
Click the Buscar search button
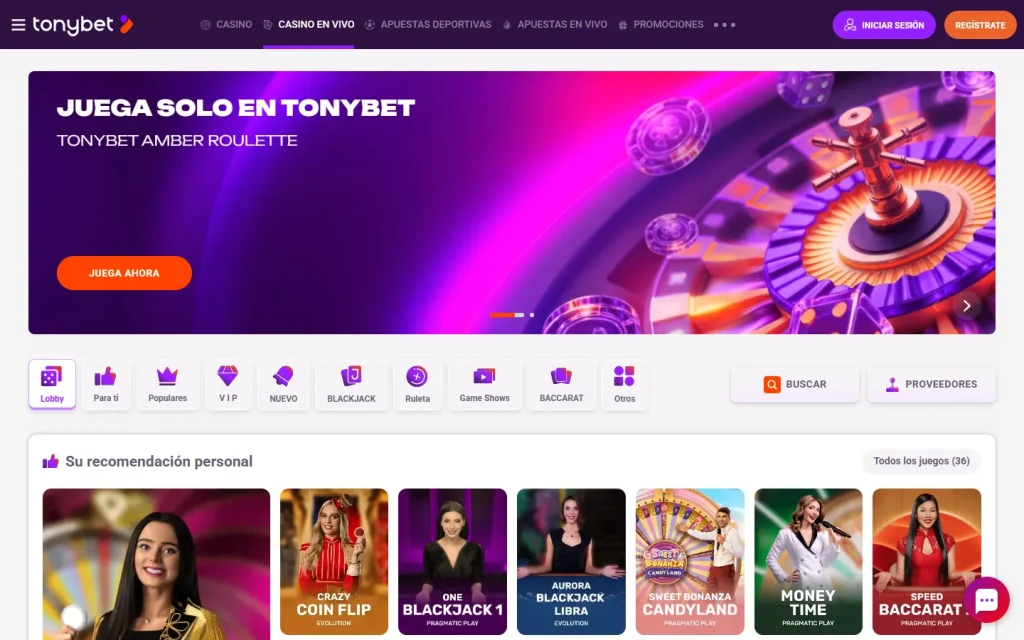[x=795, y=384]
